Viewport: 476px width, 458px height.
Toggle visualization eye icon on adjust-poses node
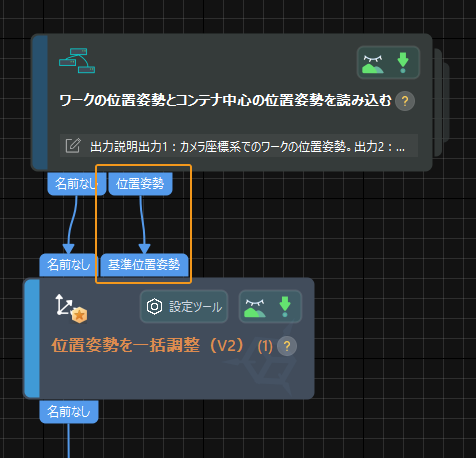(x=255, y=308)
